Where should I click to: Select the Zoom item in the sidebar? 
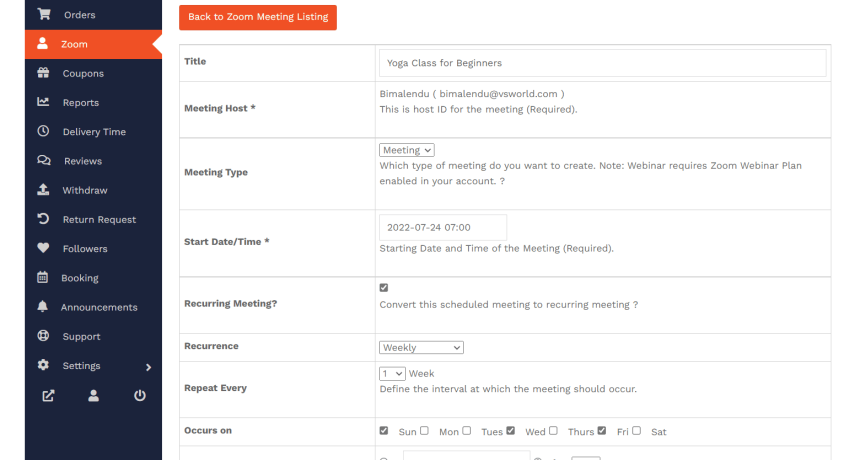coord(93,44)
